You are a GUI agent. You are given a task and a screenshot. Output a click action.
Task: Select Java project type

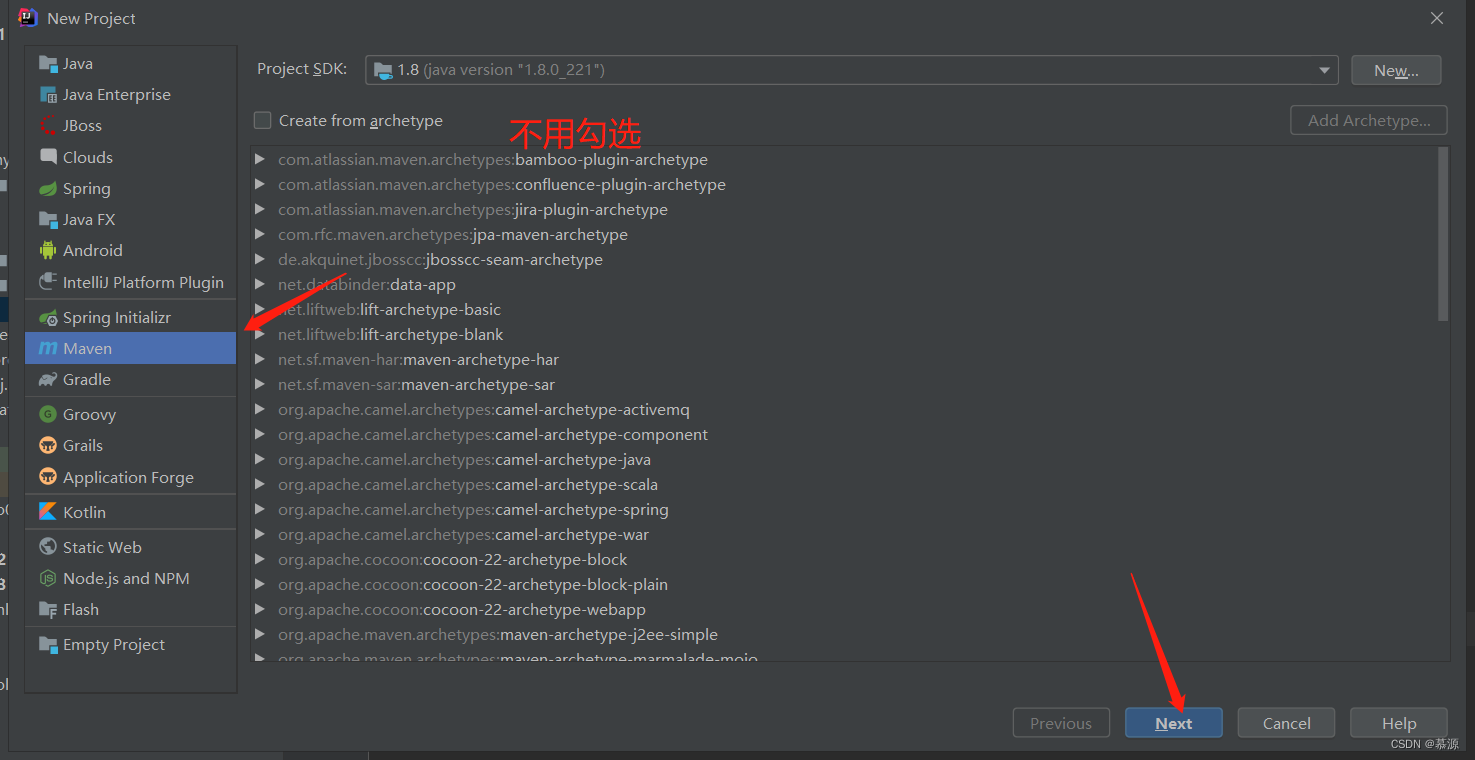pos(131,64)
